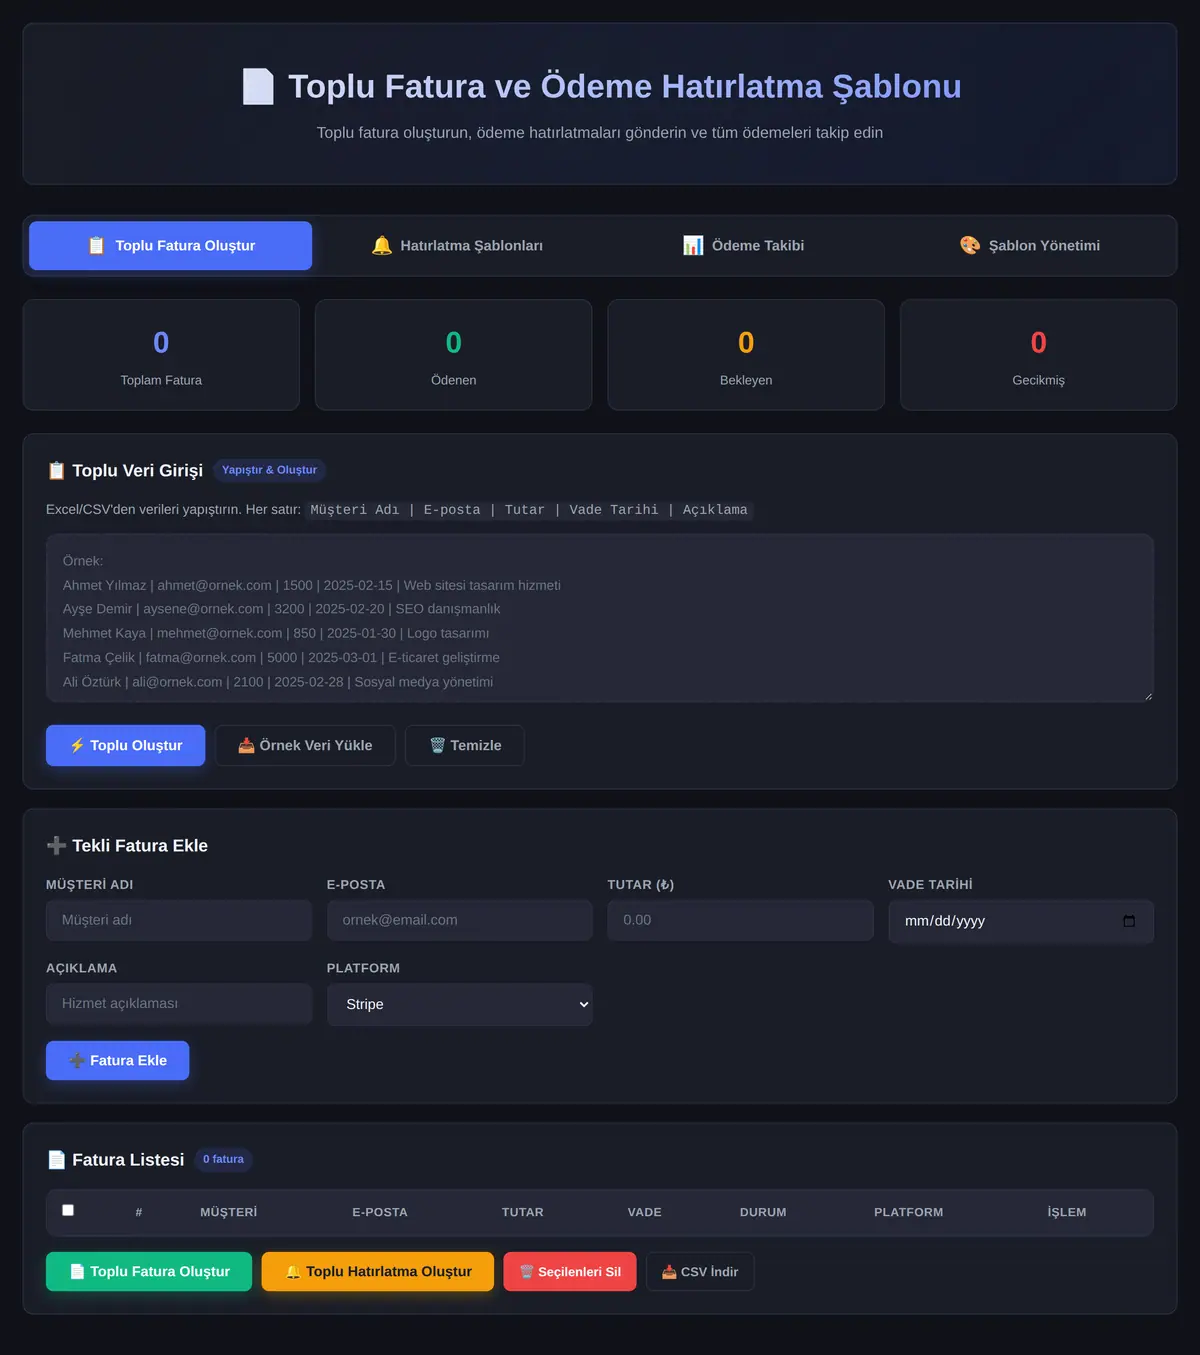Screen dimensions: 1200x1355
Task: Click the Yapıştır & Oluştur badge
Action: (269, 470)
